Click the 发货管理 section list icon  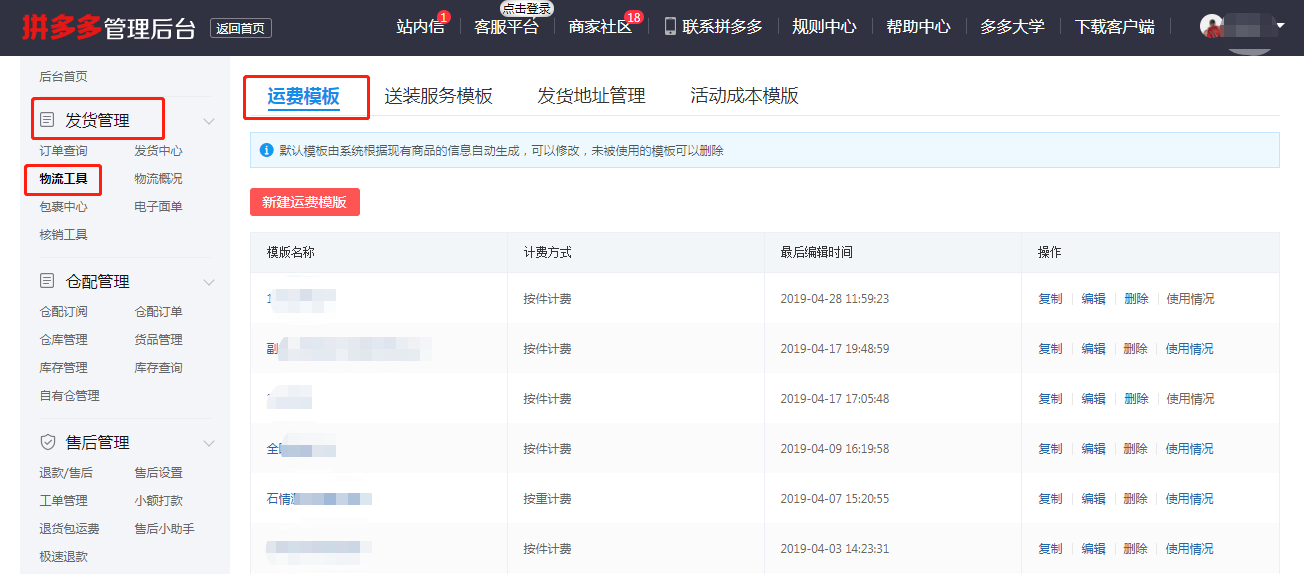pyautogui.click(x=47, y=120)
